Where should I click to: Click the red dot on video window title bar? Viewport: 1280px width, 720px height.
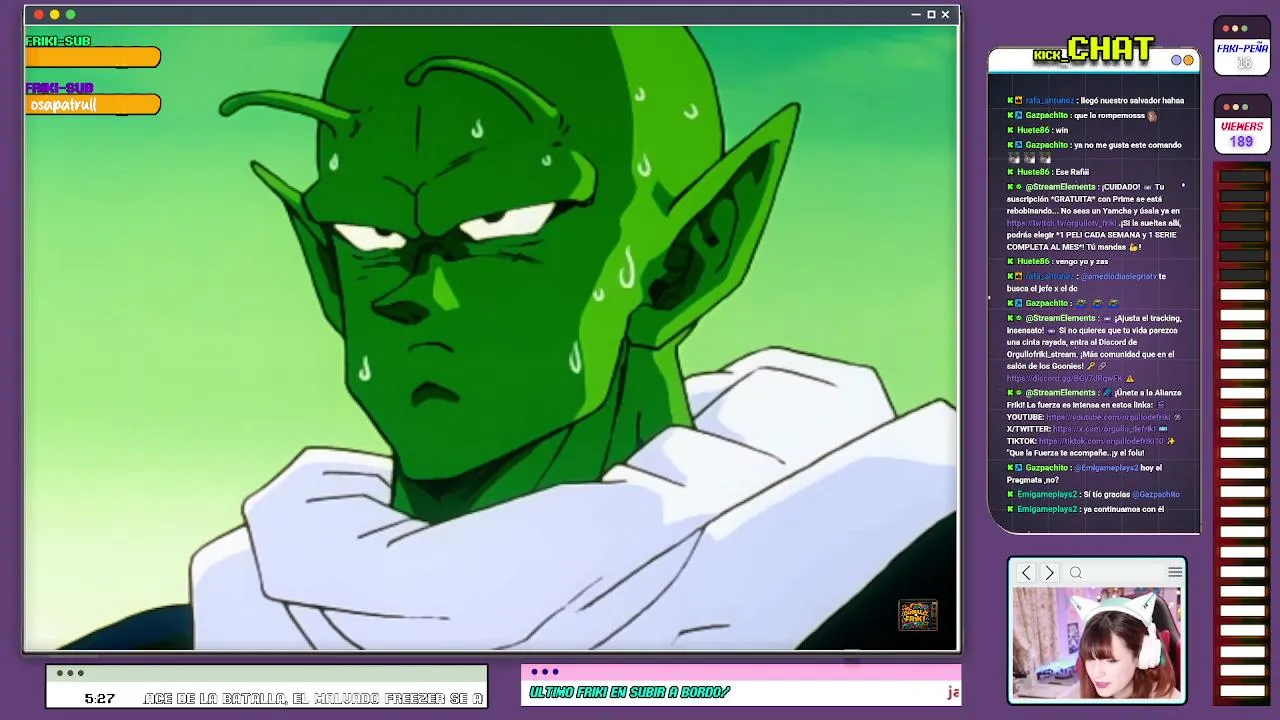point(39,14)
